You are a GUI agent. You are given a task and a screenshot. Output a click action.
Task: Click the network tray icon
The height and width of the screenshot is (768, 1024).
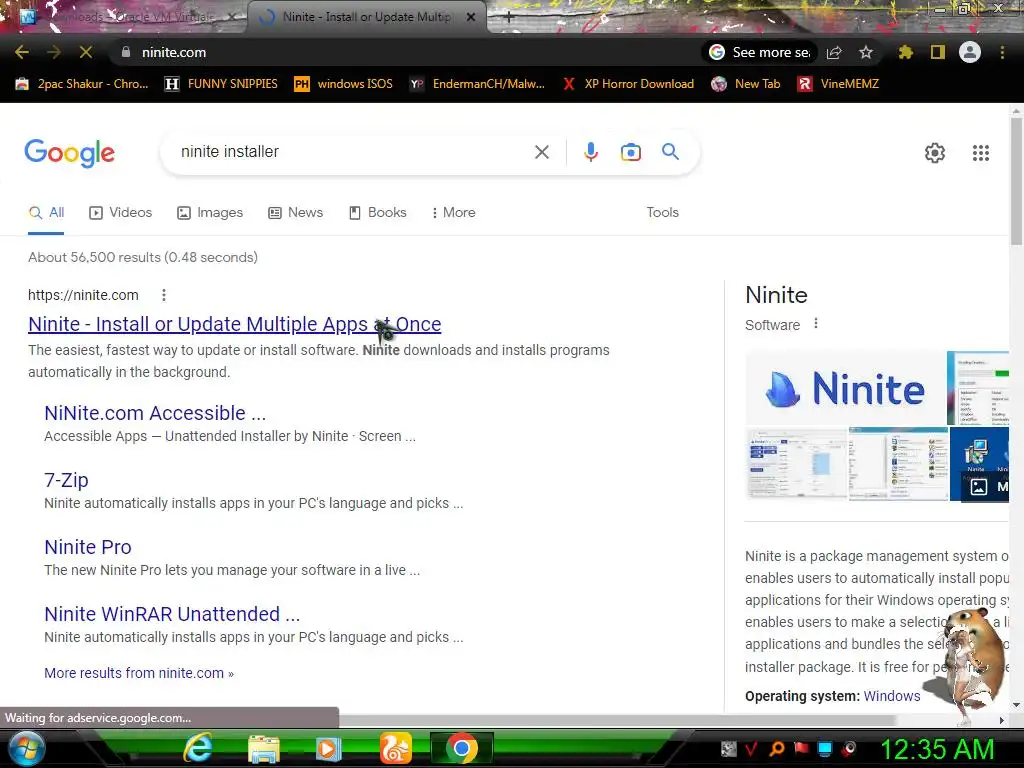pyautogui.click(x=825, y=749)
